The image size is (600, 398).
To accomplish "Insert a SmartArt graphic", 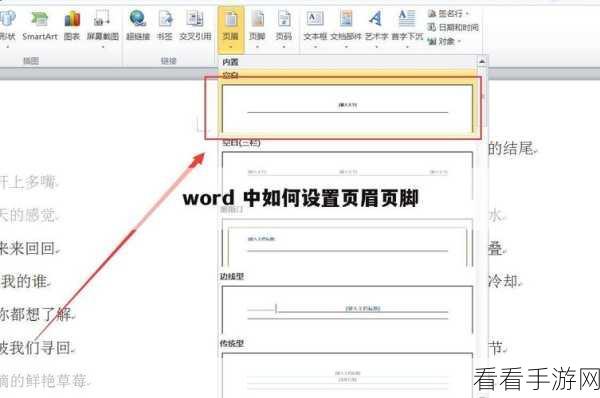I will 40,25.
